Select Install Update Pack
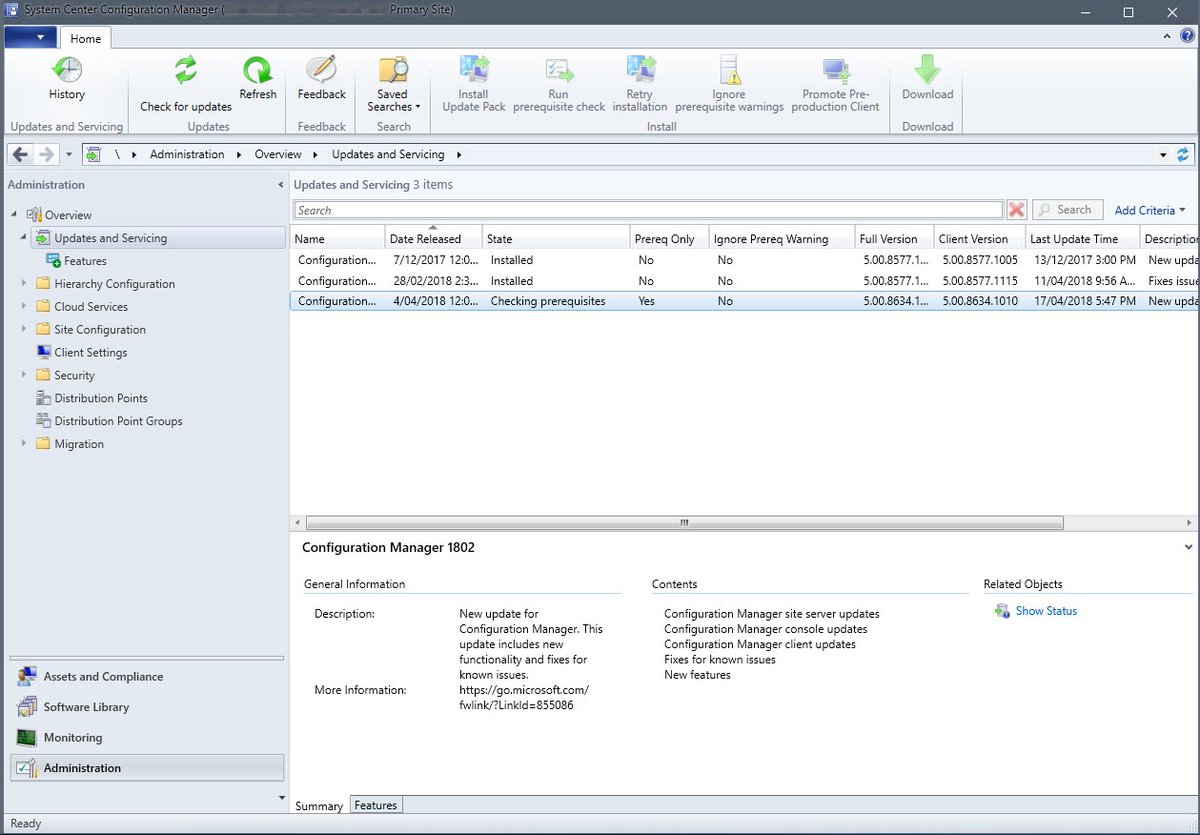The image size is (1200, 835). pyautogui.click(x=472, y=85)
